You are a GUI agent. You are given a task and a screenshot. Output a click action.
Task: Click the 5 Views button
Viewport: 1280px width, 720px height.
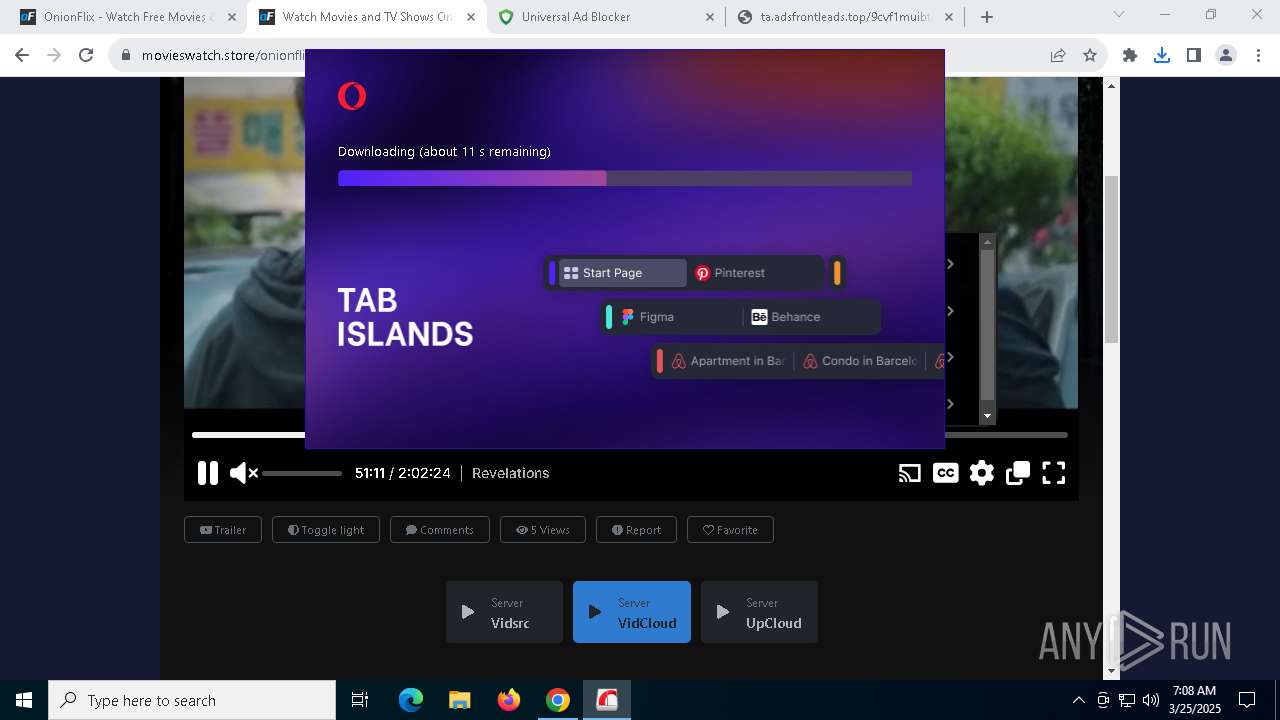point(543,530)
